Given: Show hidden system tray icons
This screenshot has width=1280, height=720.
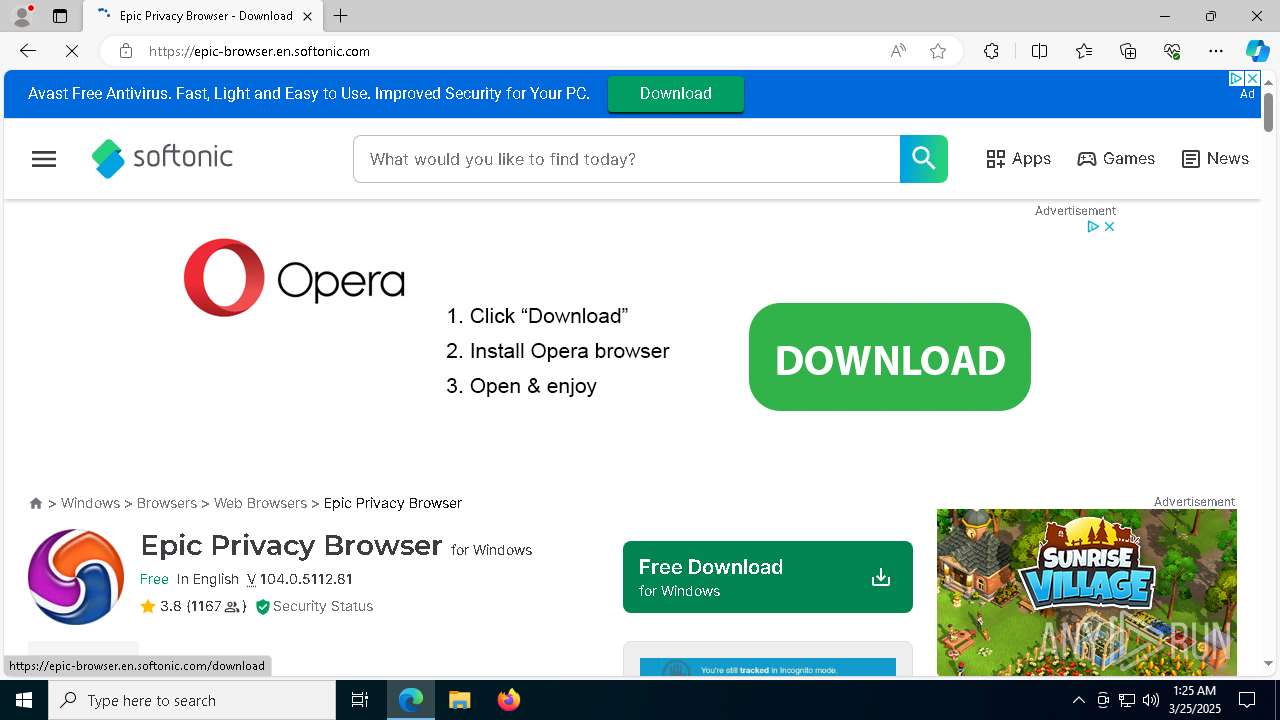Looking at the screenshot, I should (x=1078, y=700).
